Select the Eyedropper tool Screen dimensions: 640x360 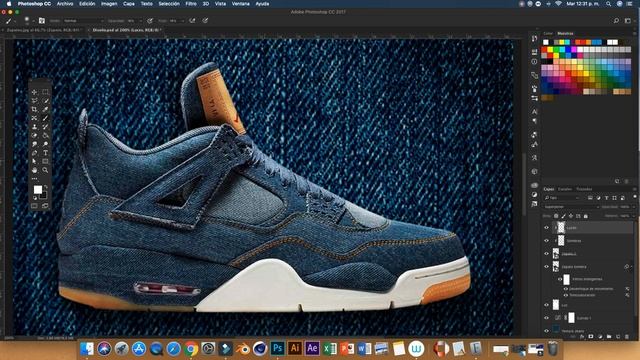click(45, 109)
